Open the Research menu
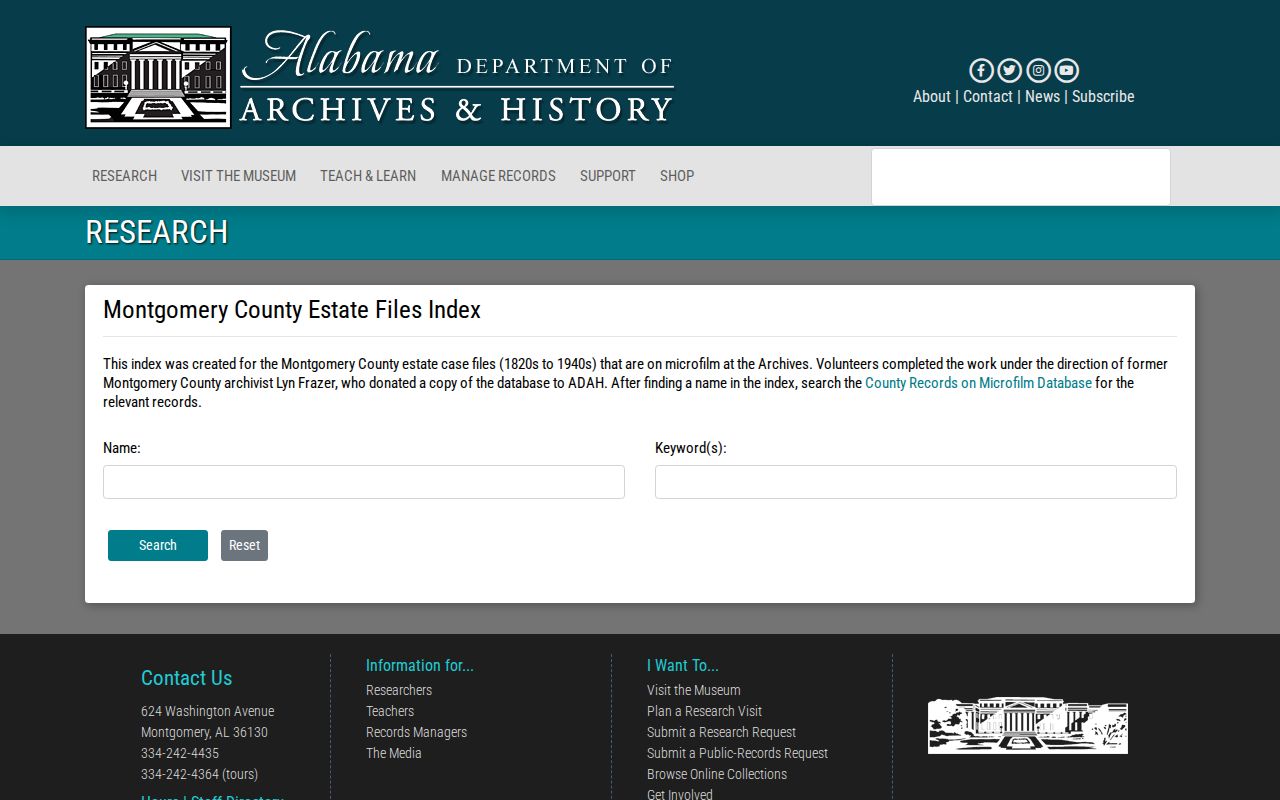The image size is (1280, 800). 124,176
